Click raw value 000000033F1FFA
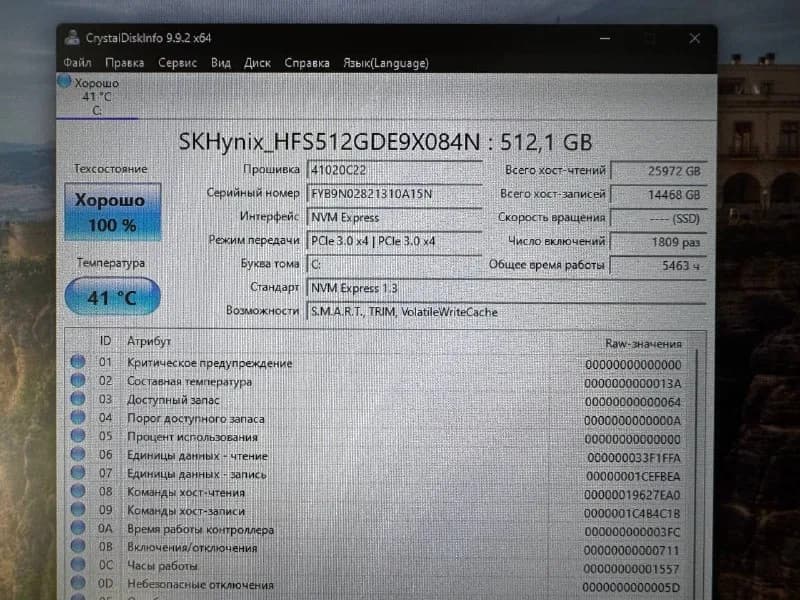 (x=634, y=458)
